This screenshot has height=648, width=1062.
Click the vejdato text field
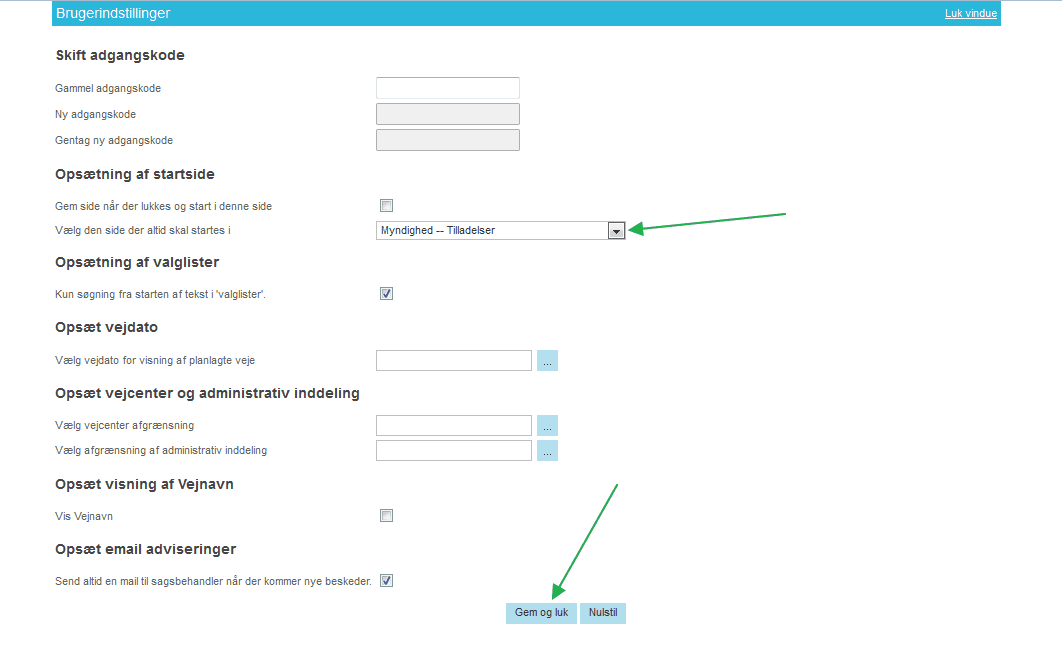pos(453,361)
